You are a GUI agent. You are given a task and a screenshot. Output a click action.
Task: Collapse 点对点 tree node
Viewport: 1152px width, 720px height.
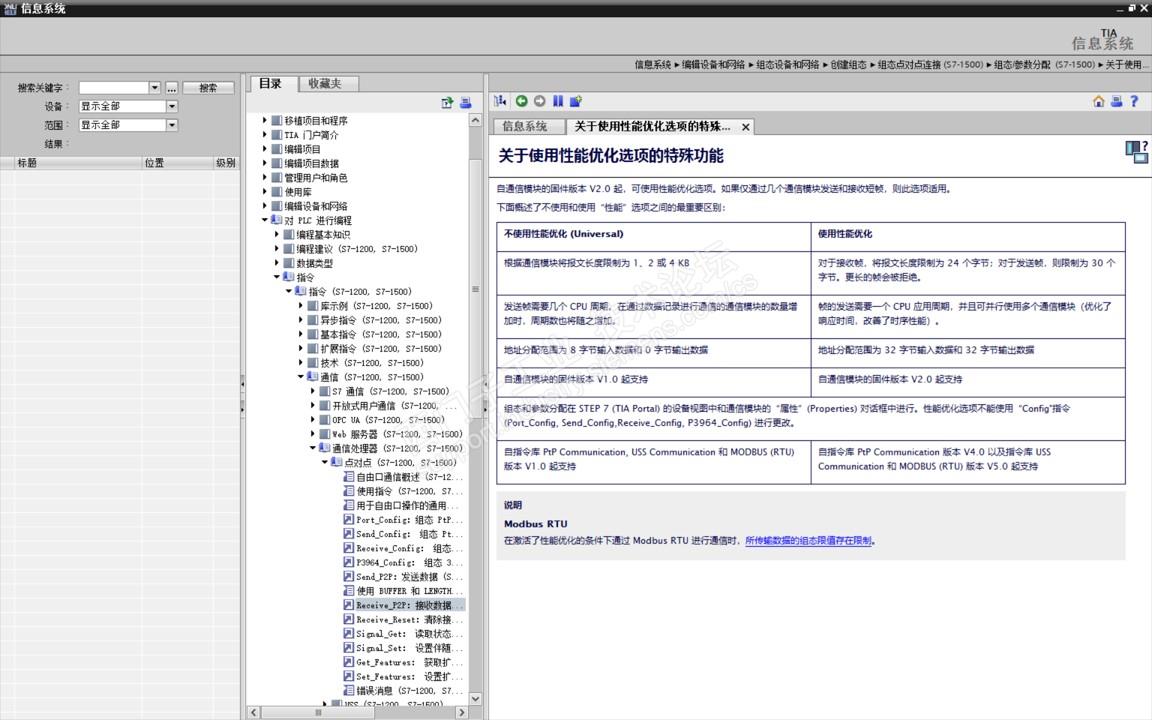[324, 462]
